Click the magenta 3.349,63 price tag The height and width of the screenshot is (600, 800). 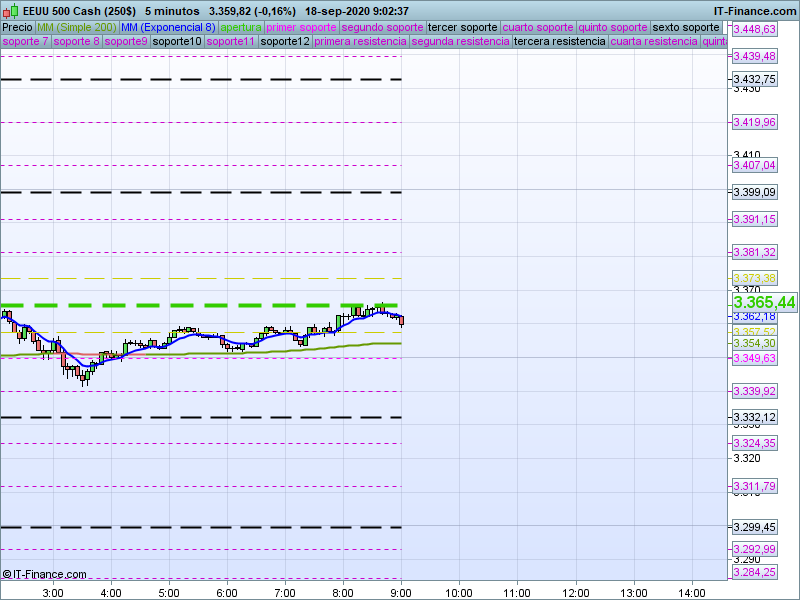coord(754,358)
